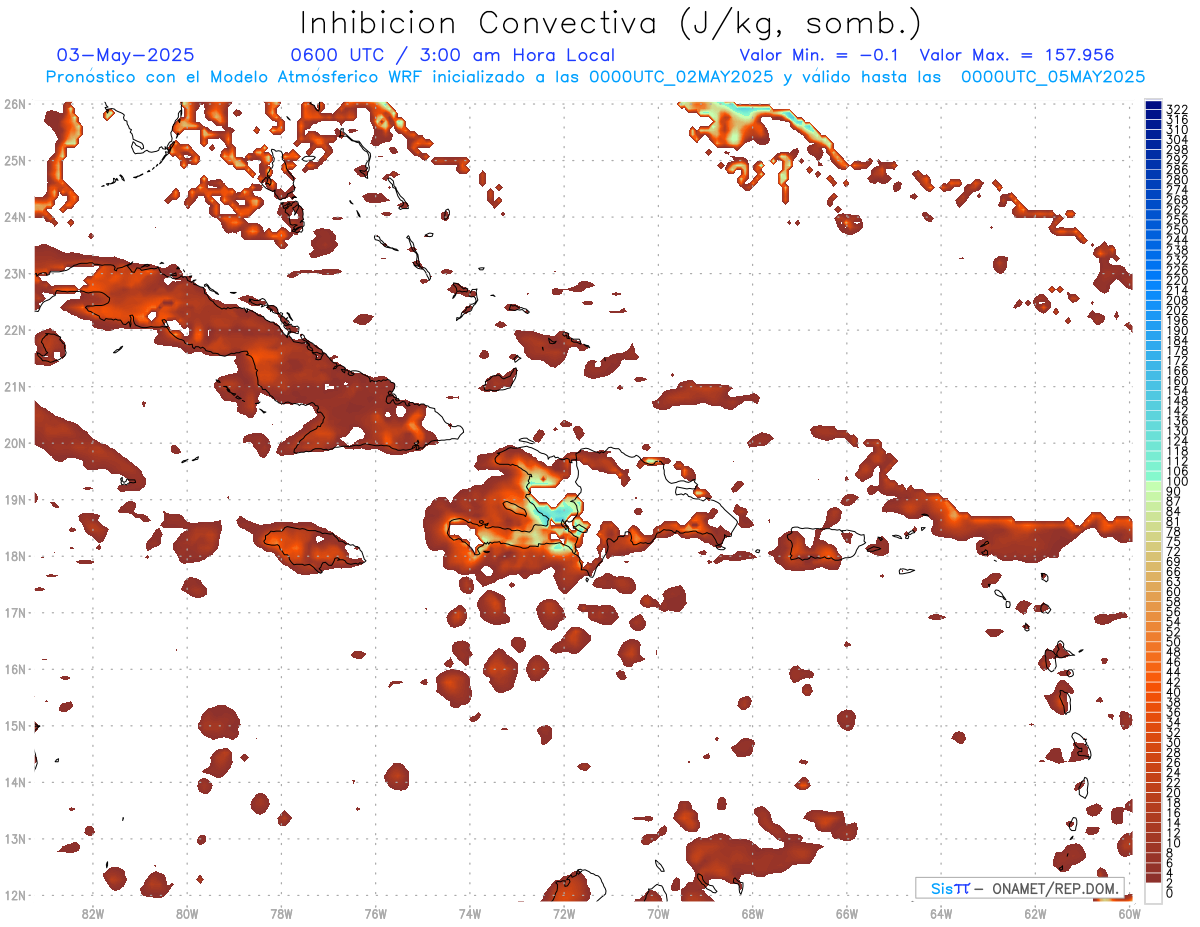Click the 26N latitude label
The height and width of the screenshot is (927, 1200).
(x=15, y=104)
